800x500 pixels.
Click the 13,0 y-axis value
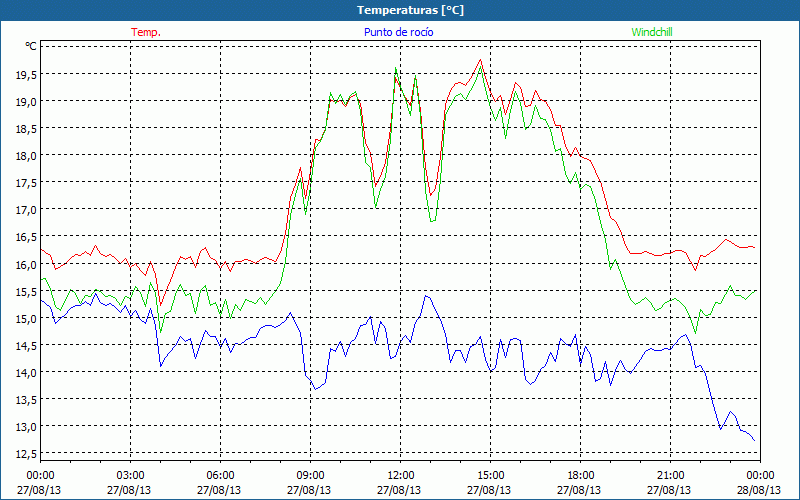[x=26, y=427]
